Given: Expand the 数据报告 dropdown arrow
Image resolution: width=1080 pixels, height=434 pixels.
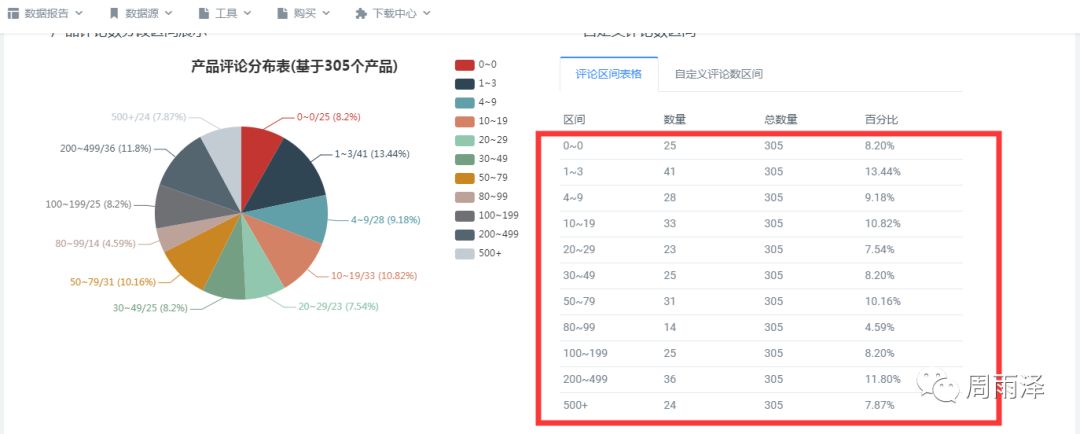Looking at the screenshot, I should pyautogui.click(x=79, y=14).
